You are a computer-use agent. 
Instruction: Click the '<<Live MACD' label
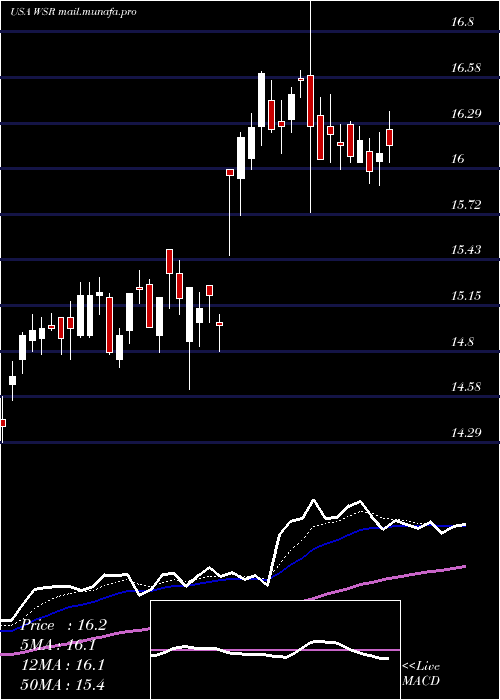421,674
